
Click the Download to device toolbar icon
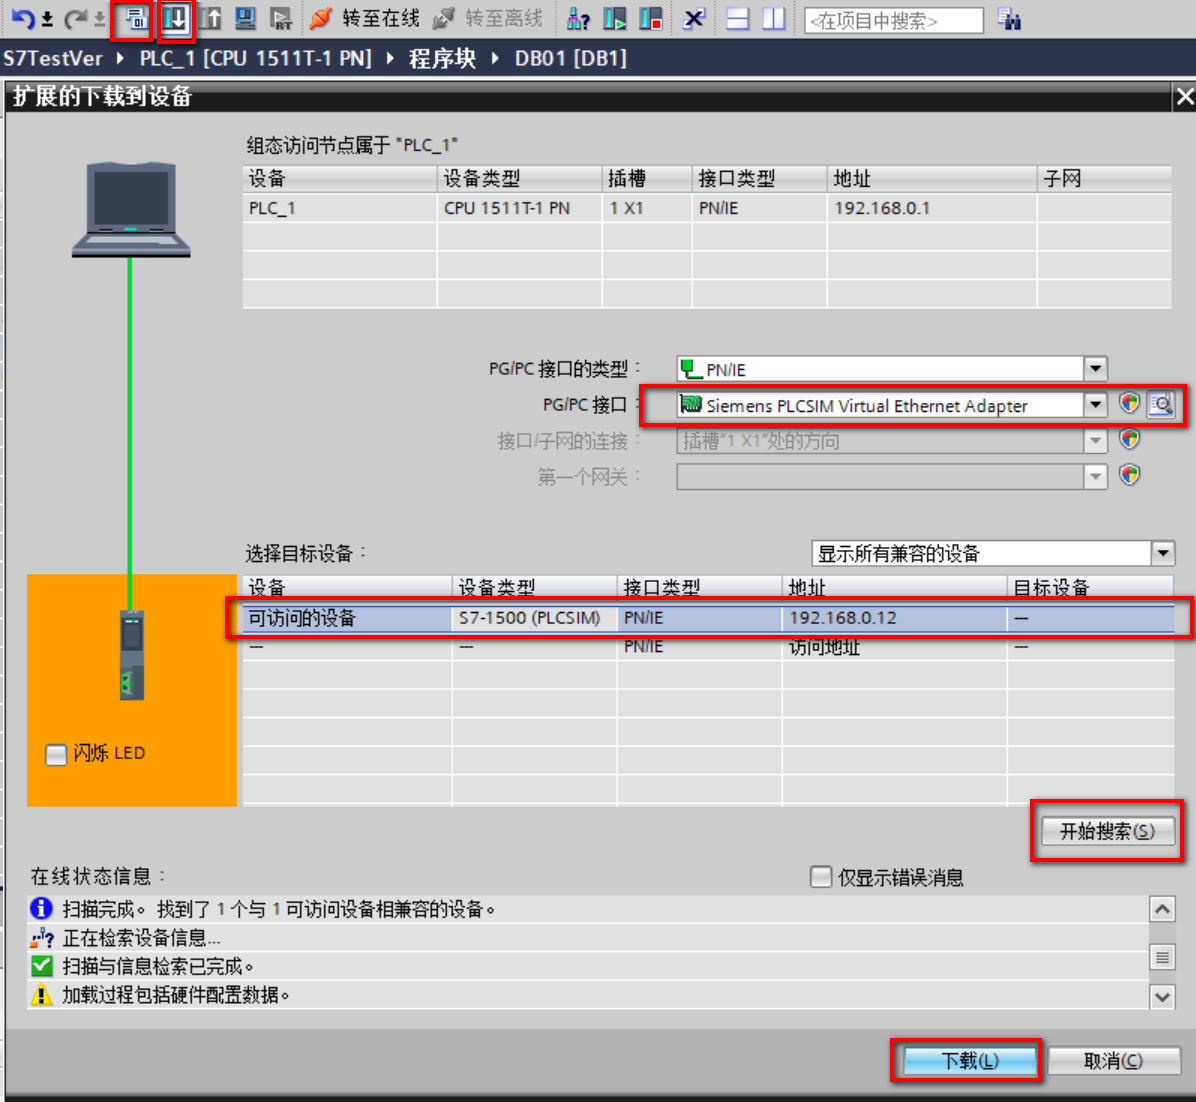point(175,19)
